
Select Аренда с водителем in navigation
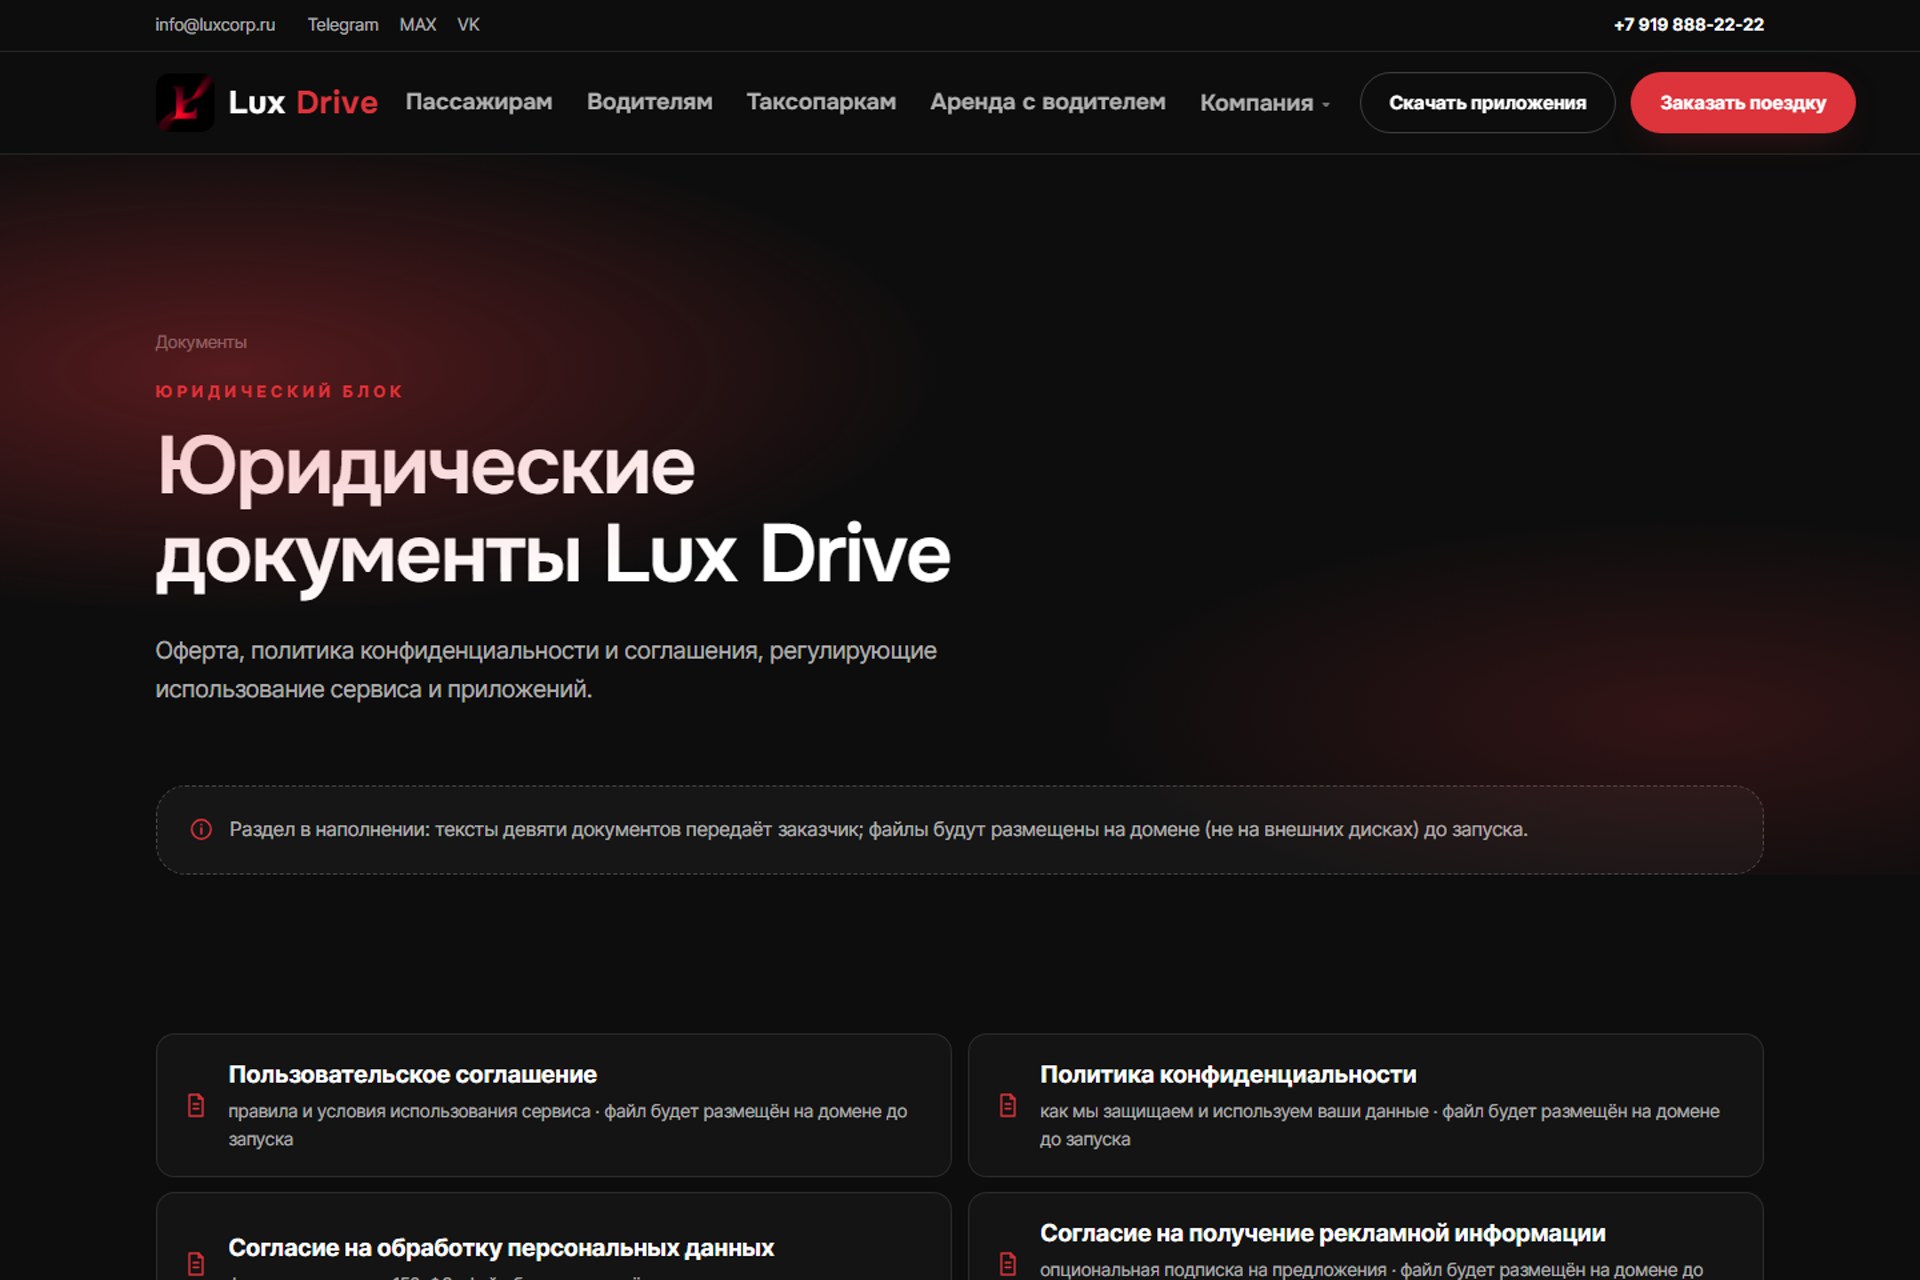1048,102
